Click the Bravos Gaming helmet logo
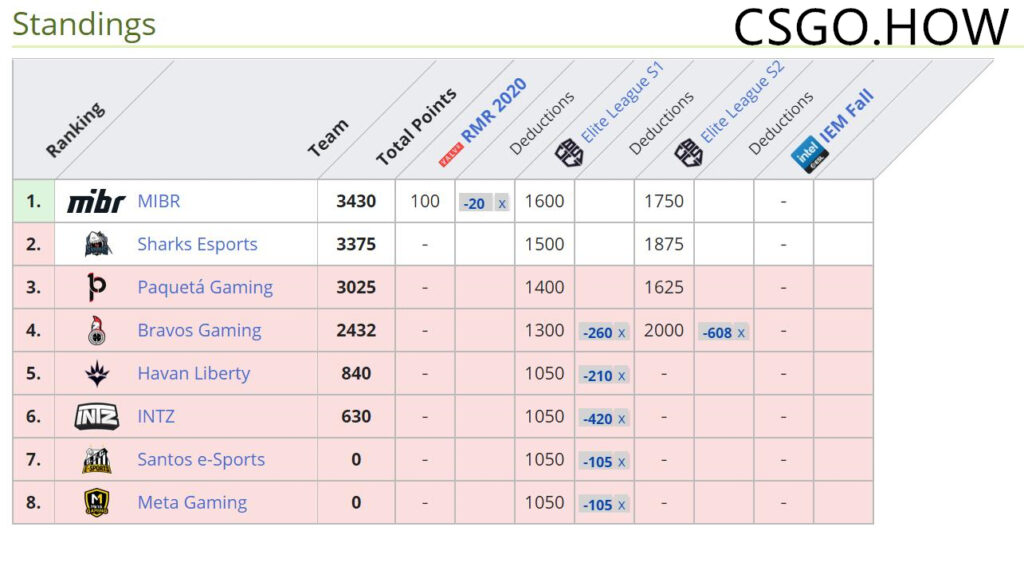 pyautogui.click(x=97, y=331)
